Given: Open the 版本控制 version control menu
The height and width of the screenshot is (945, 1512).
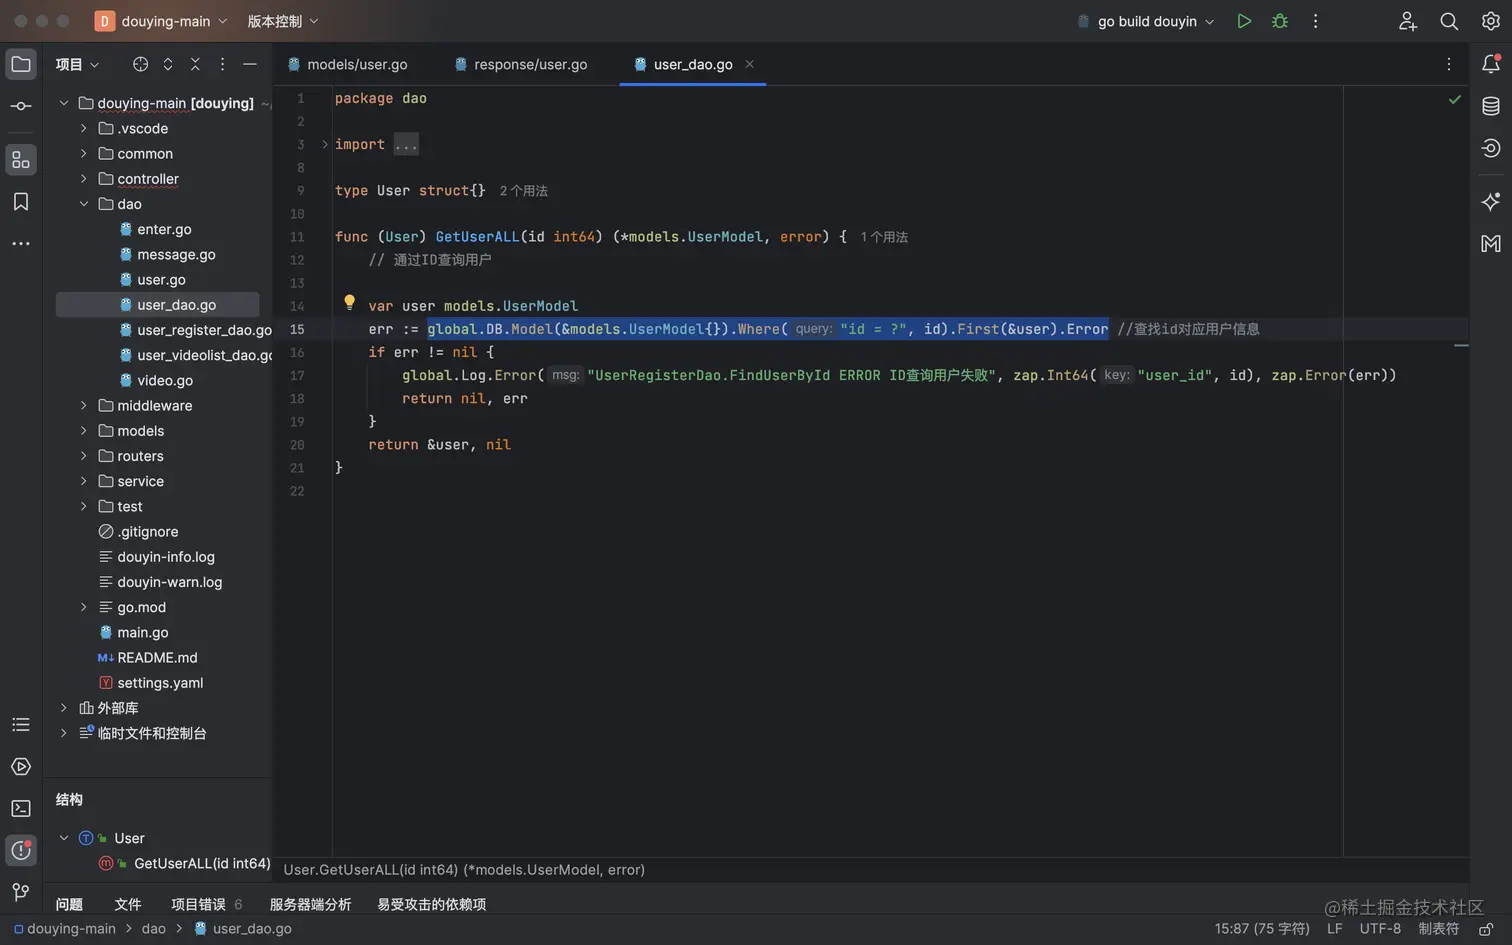Looking at the screenshot, I should point(283,21).
